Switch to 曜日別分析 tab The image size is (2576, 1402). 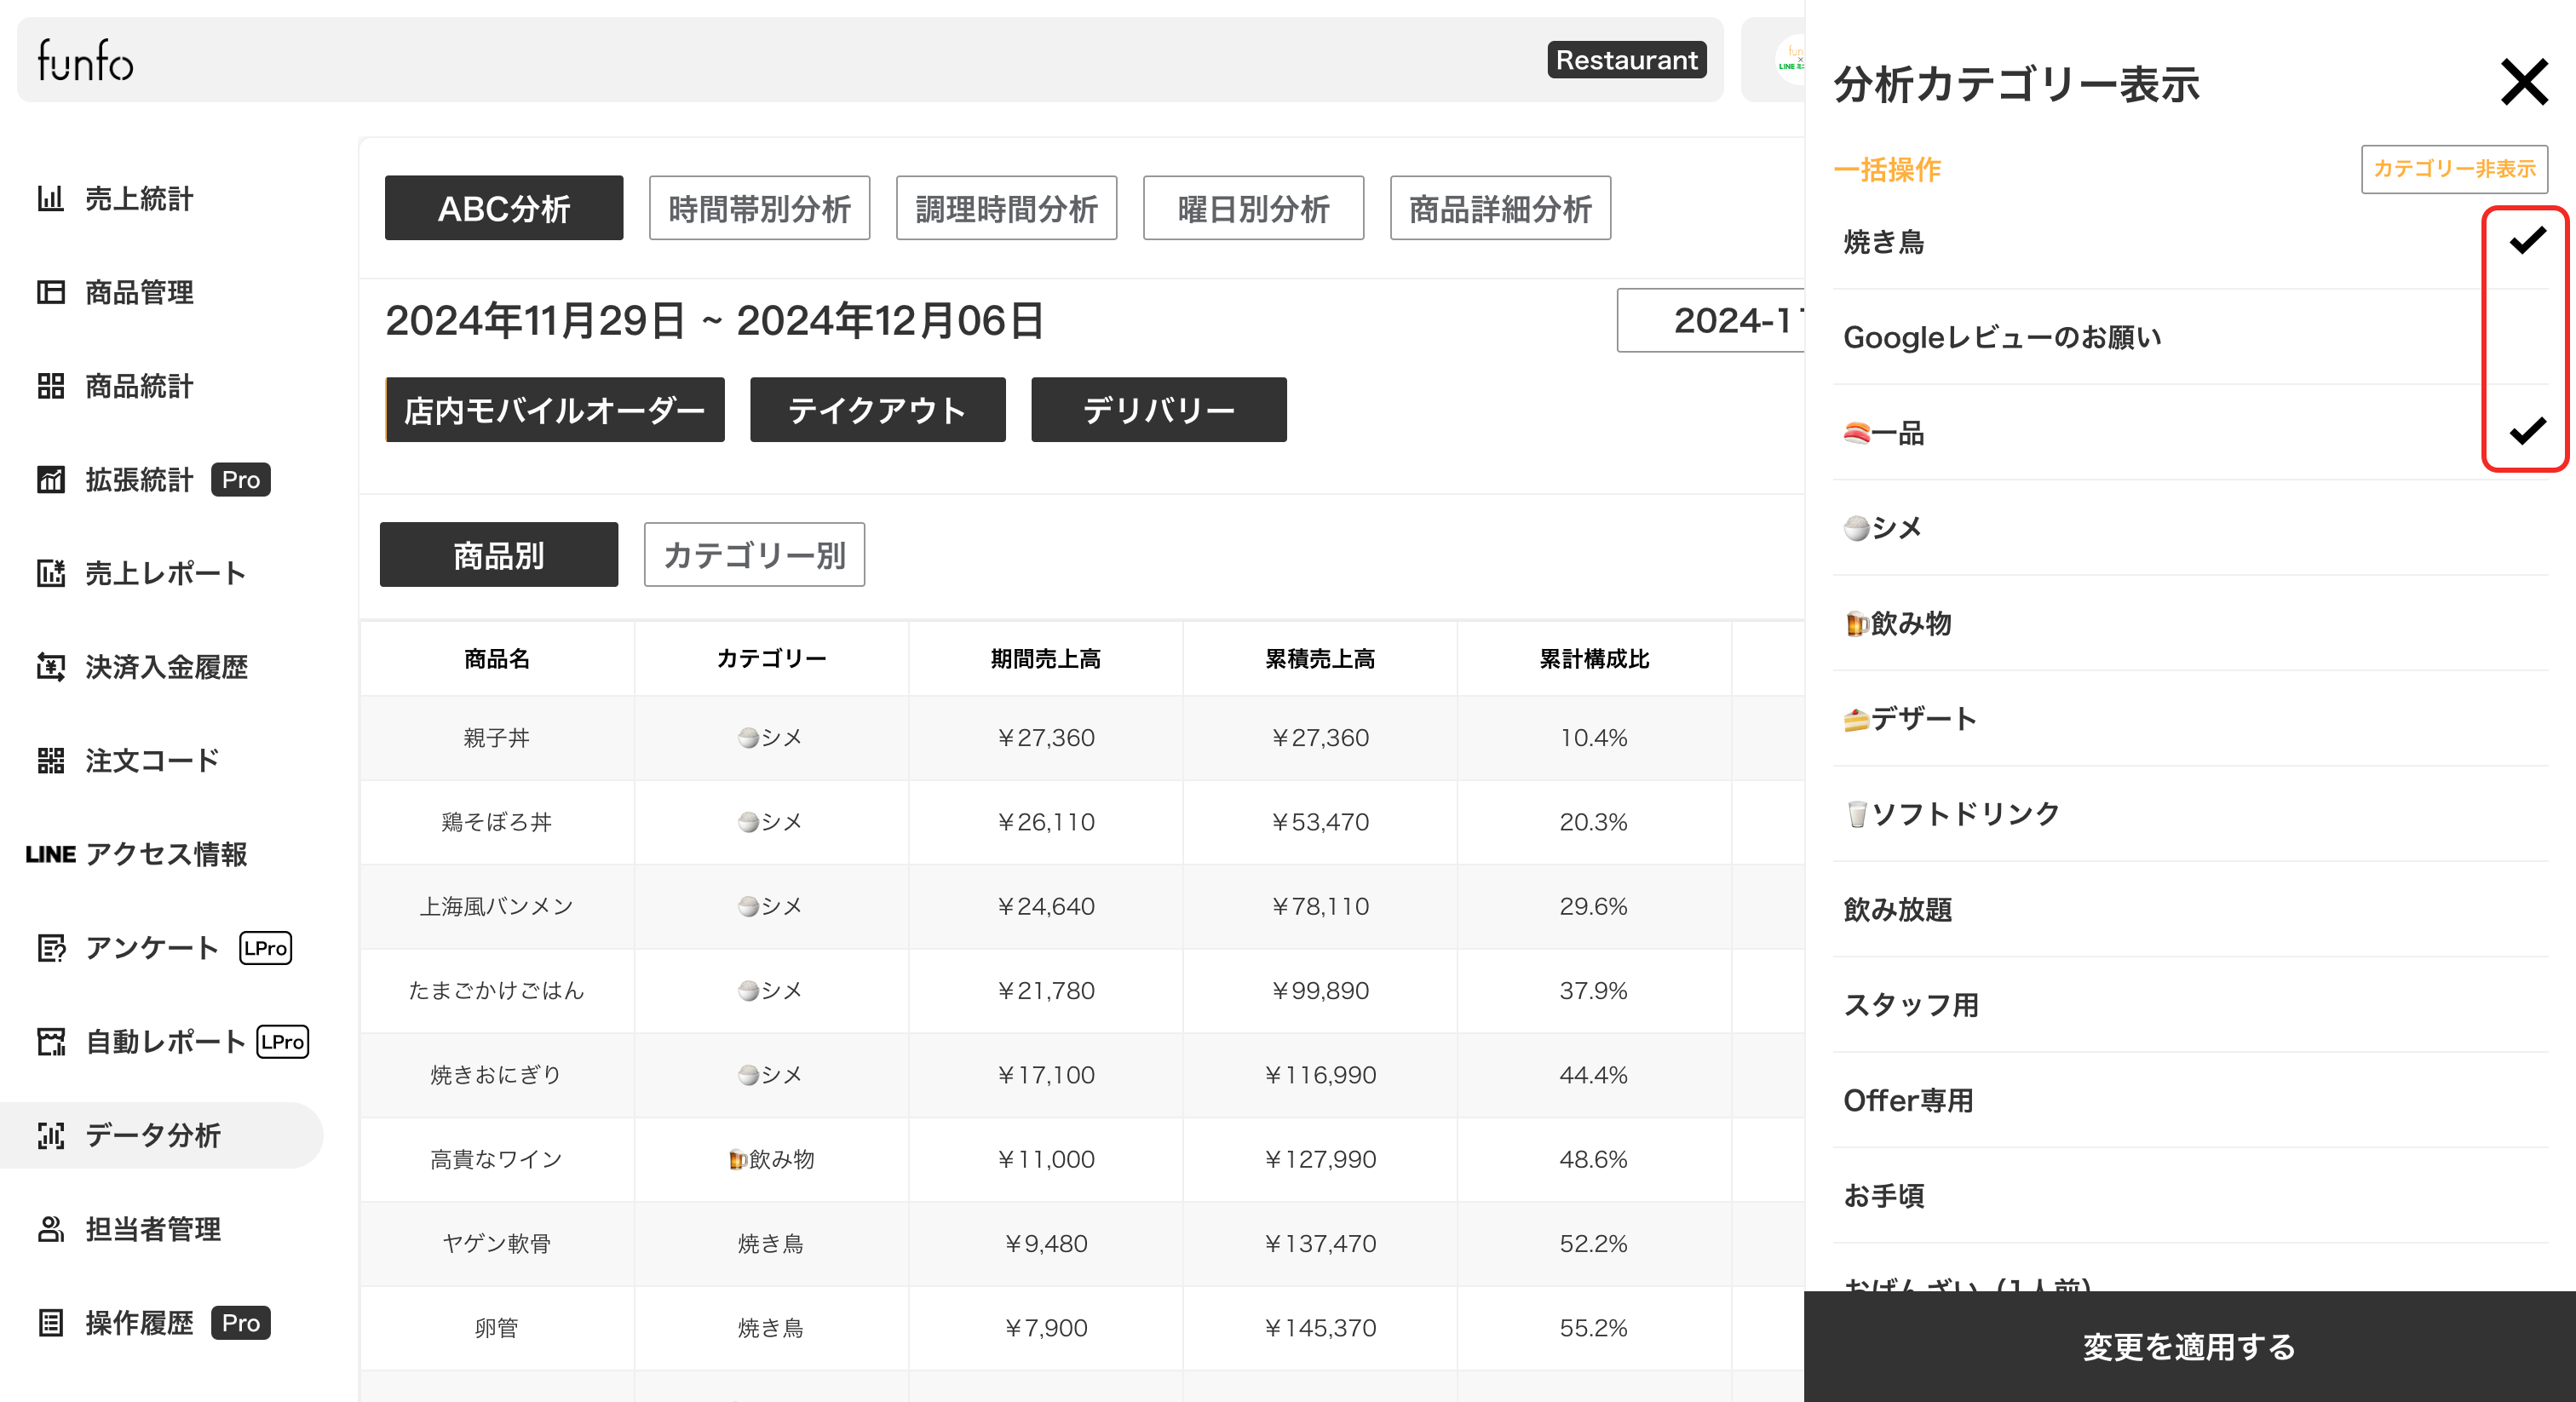(1253, 208)
